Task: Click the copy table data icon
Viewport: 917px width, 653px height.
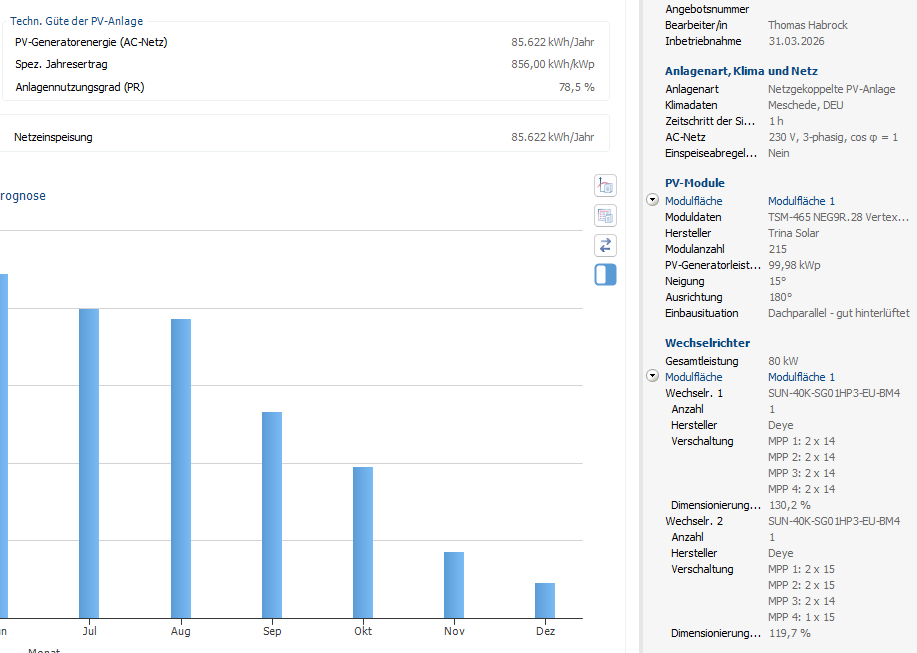Action: pyautogui.click(x=605, y=215)
